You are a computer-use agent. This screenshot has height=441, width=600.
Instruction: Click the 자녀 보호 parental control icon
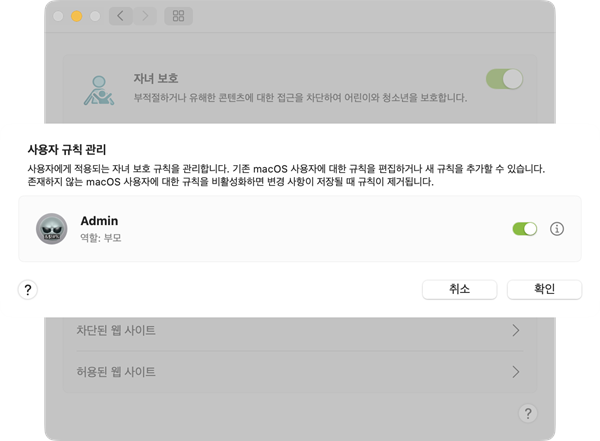99,90
